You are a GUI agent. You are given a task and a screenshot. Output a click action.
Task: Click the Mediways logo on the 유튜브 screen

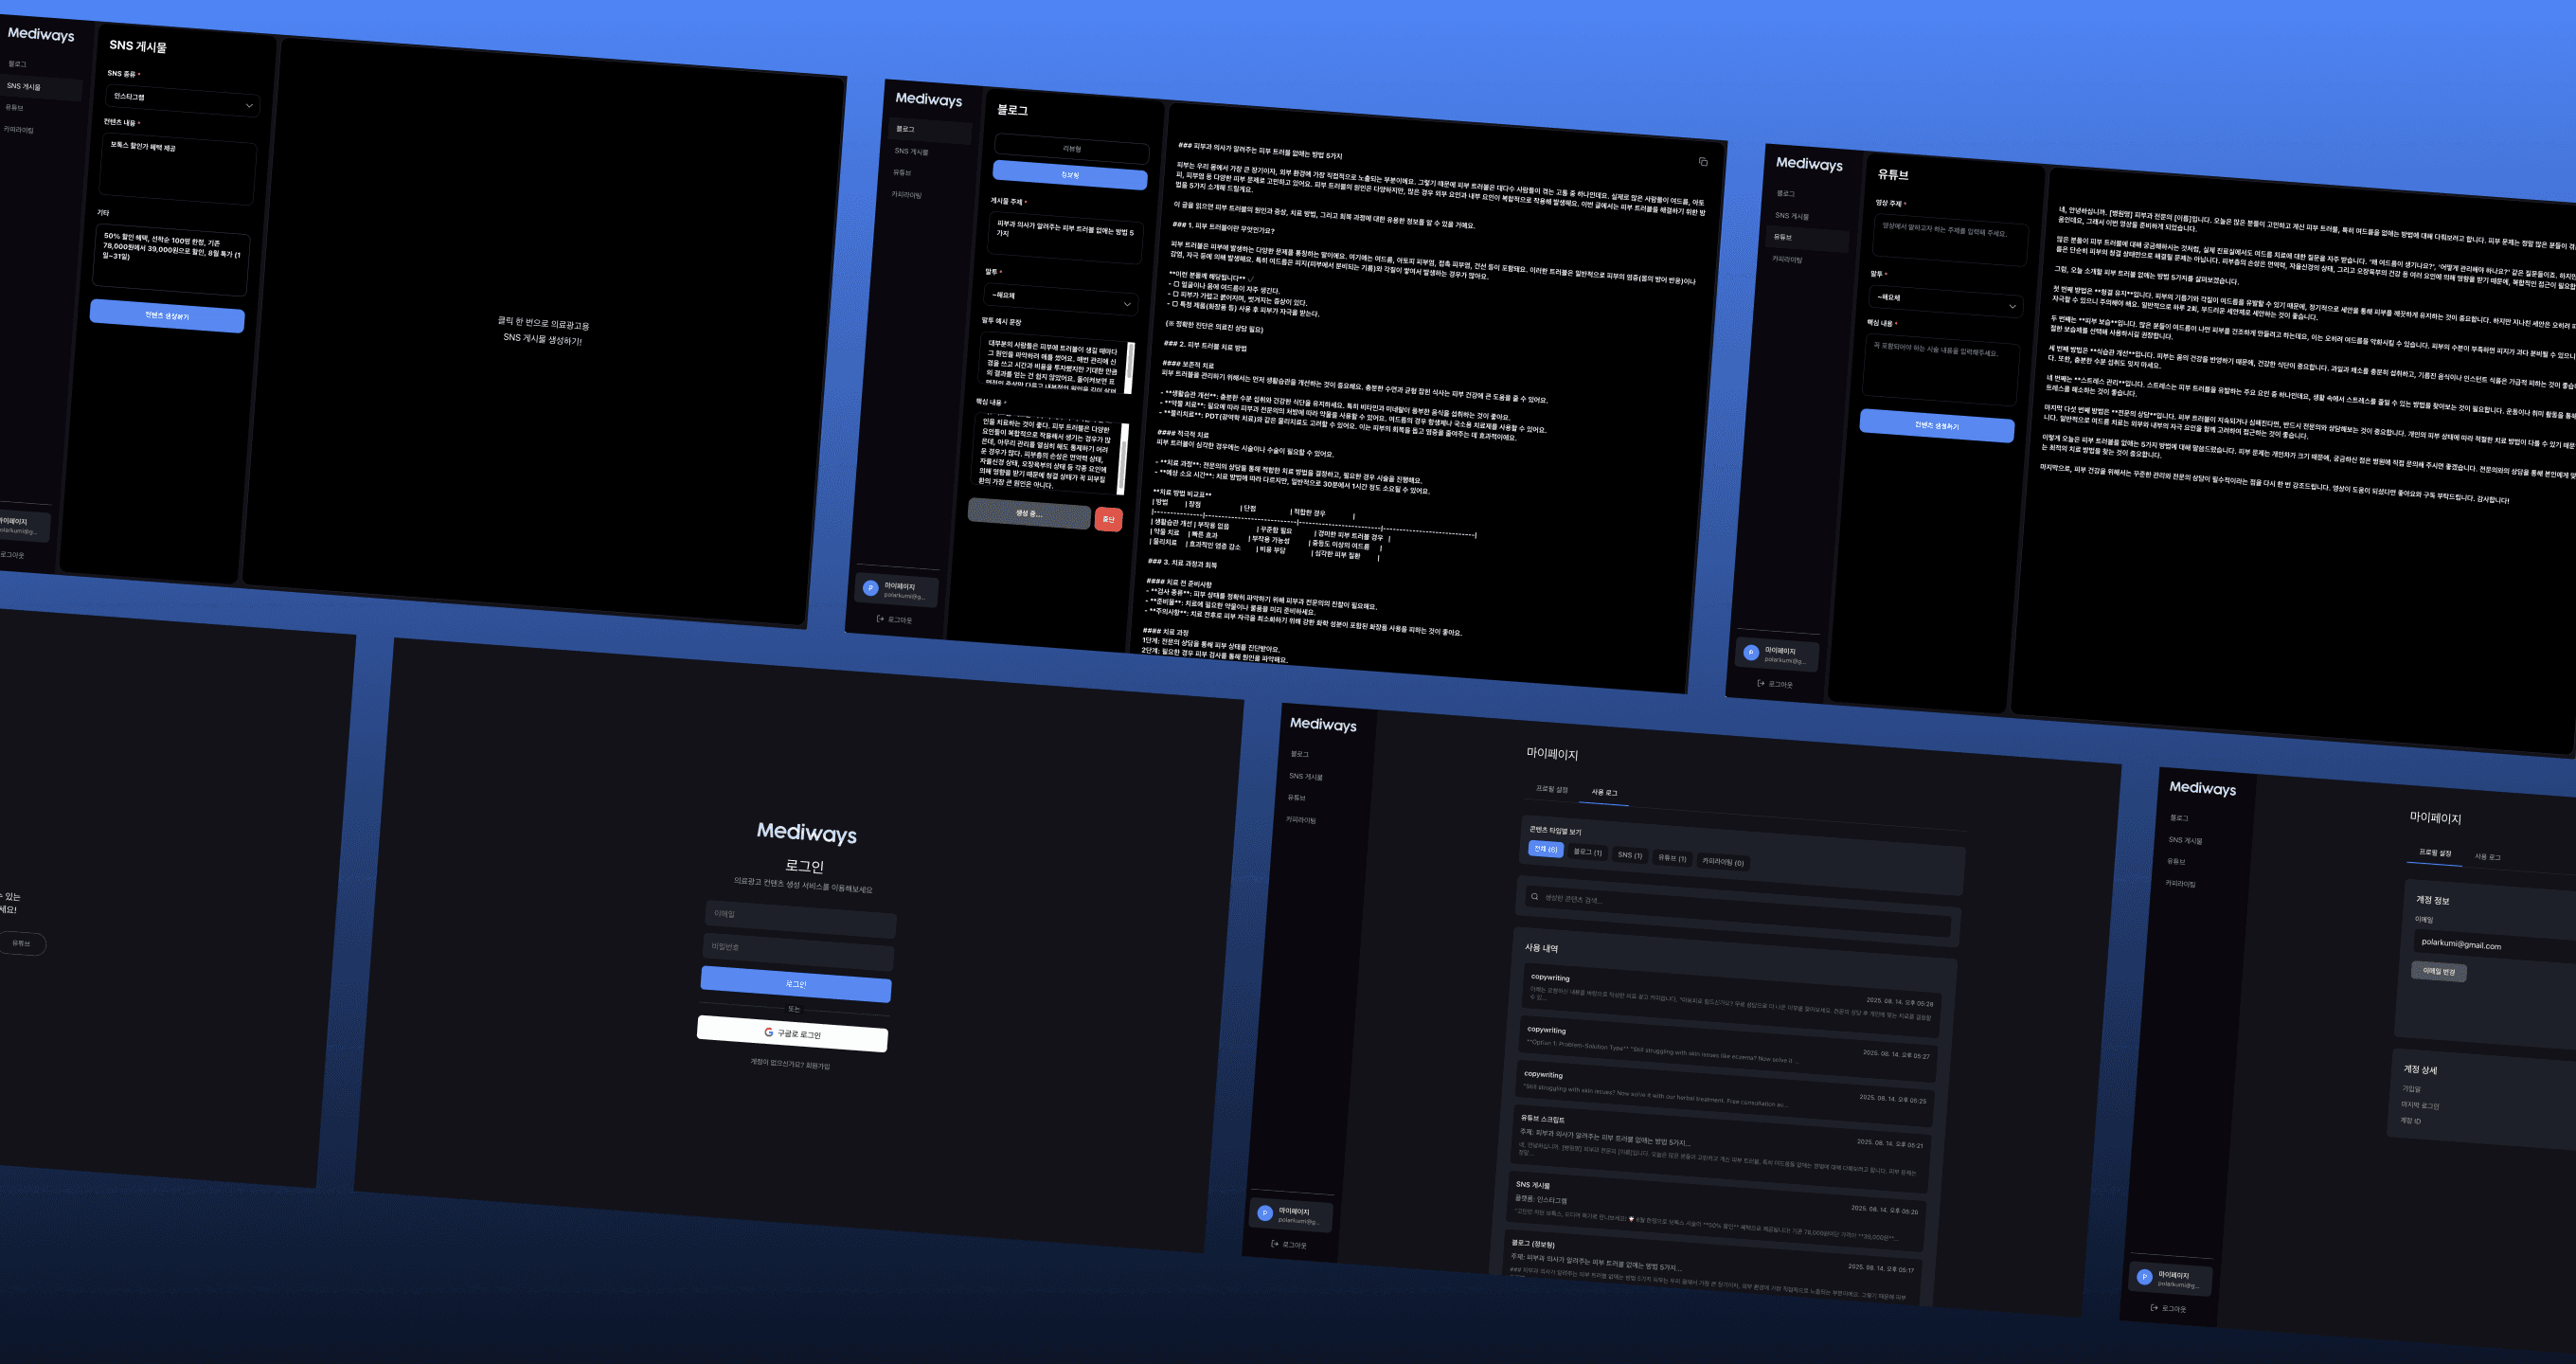(1808, 163)
